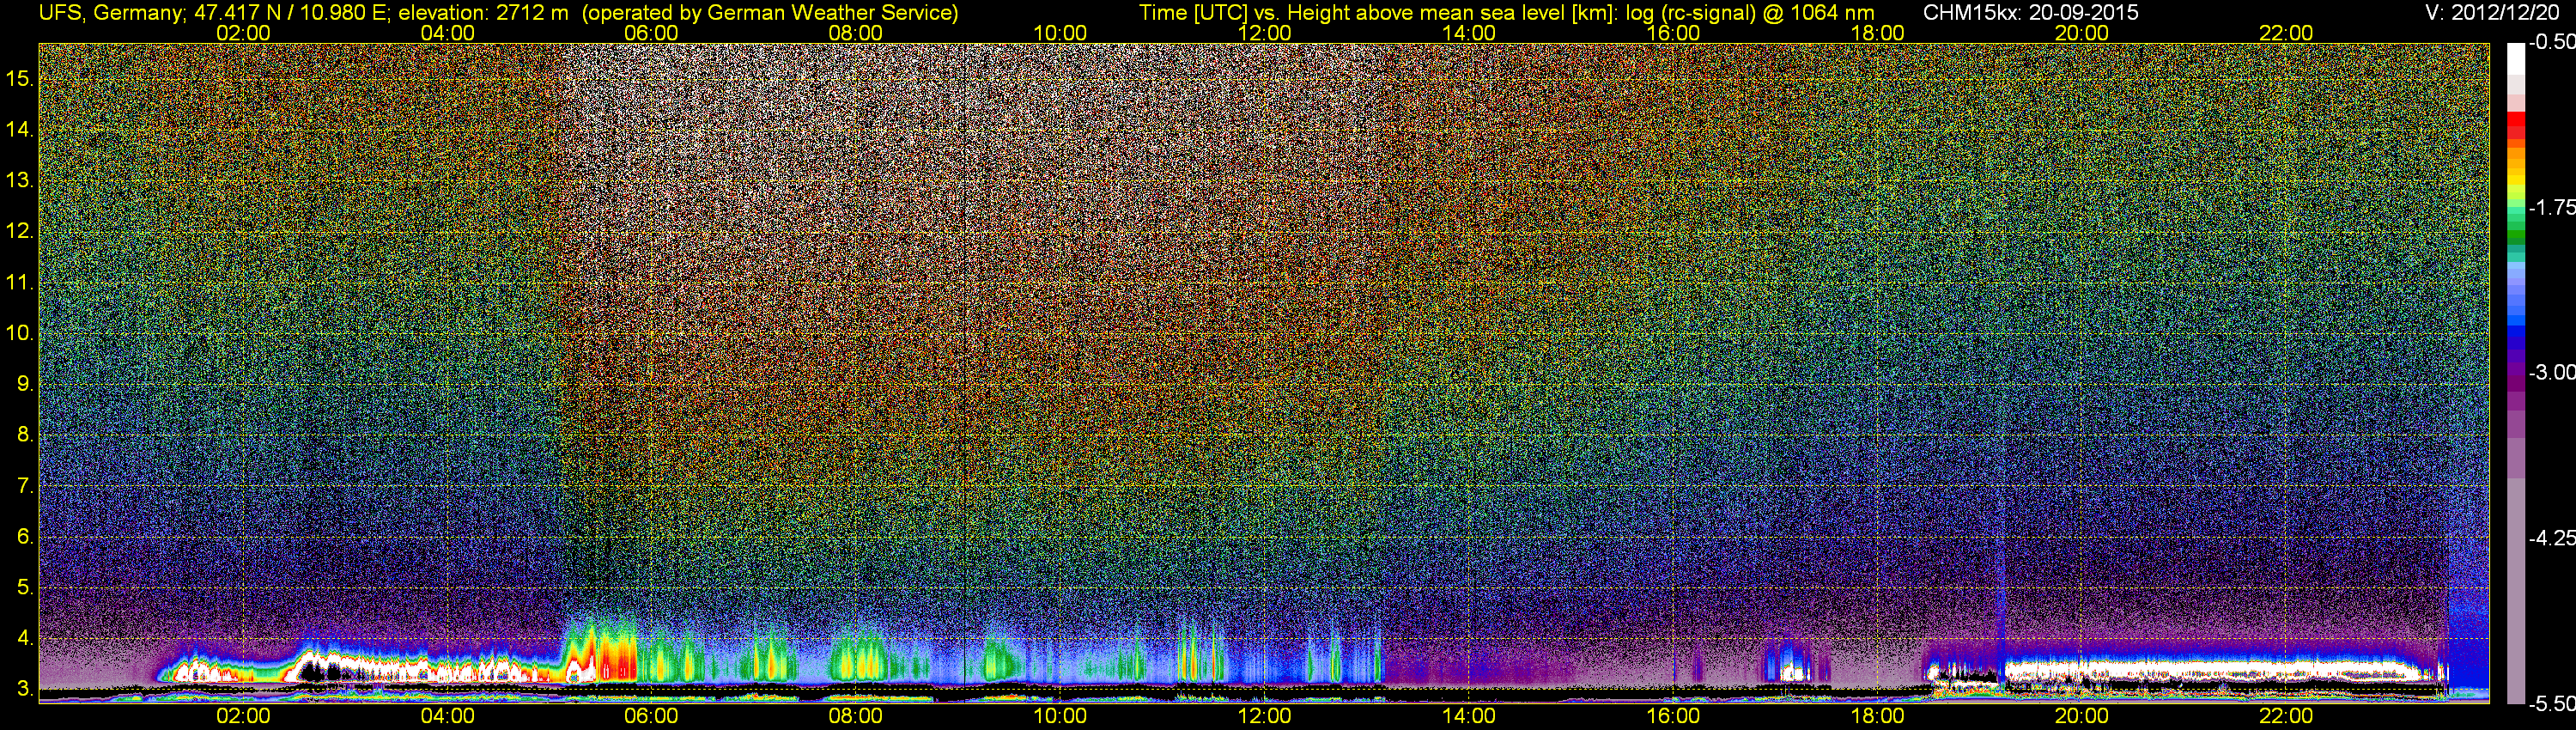
Task: Click the "10:00" label on the bottom time axis
Action: tap(1060, 716)
